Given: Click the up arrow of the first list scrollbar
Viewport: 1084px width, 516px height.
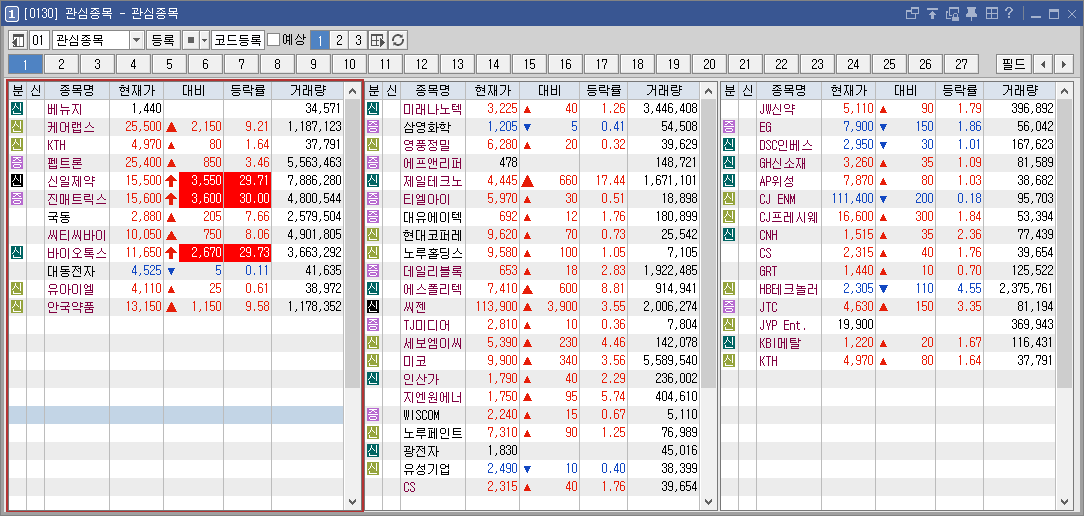Looking at the screenshot, I should [x=352, y=91].
